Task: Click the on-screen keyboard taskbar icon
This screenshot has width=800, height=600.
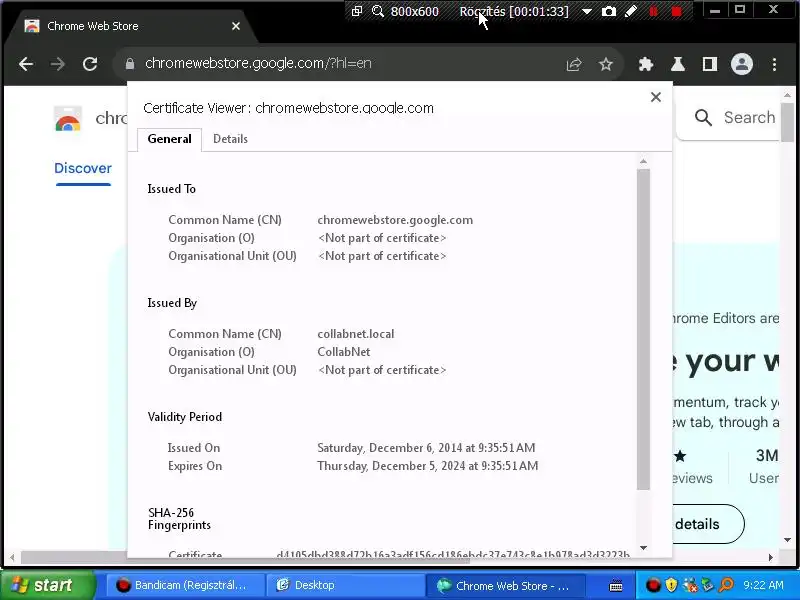Action: (616, 586)
